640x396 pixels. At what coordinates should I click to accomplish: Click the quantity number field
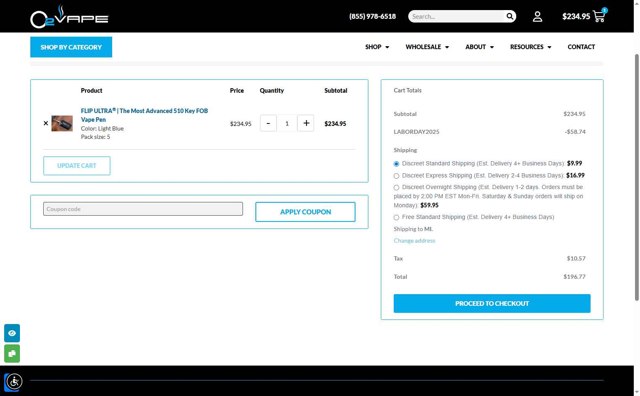click(287, 123)
